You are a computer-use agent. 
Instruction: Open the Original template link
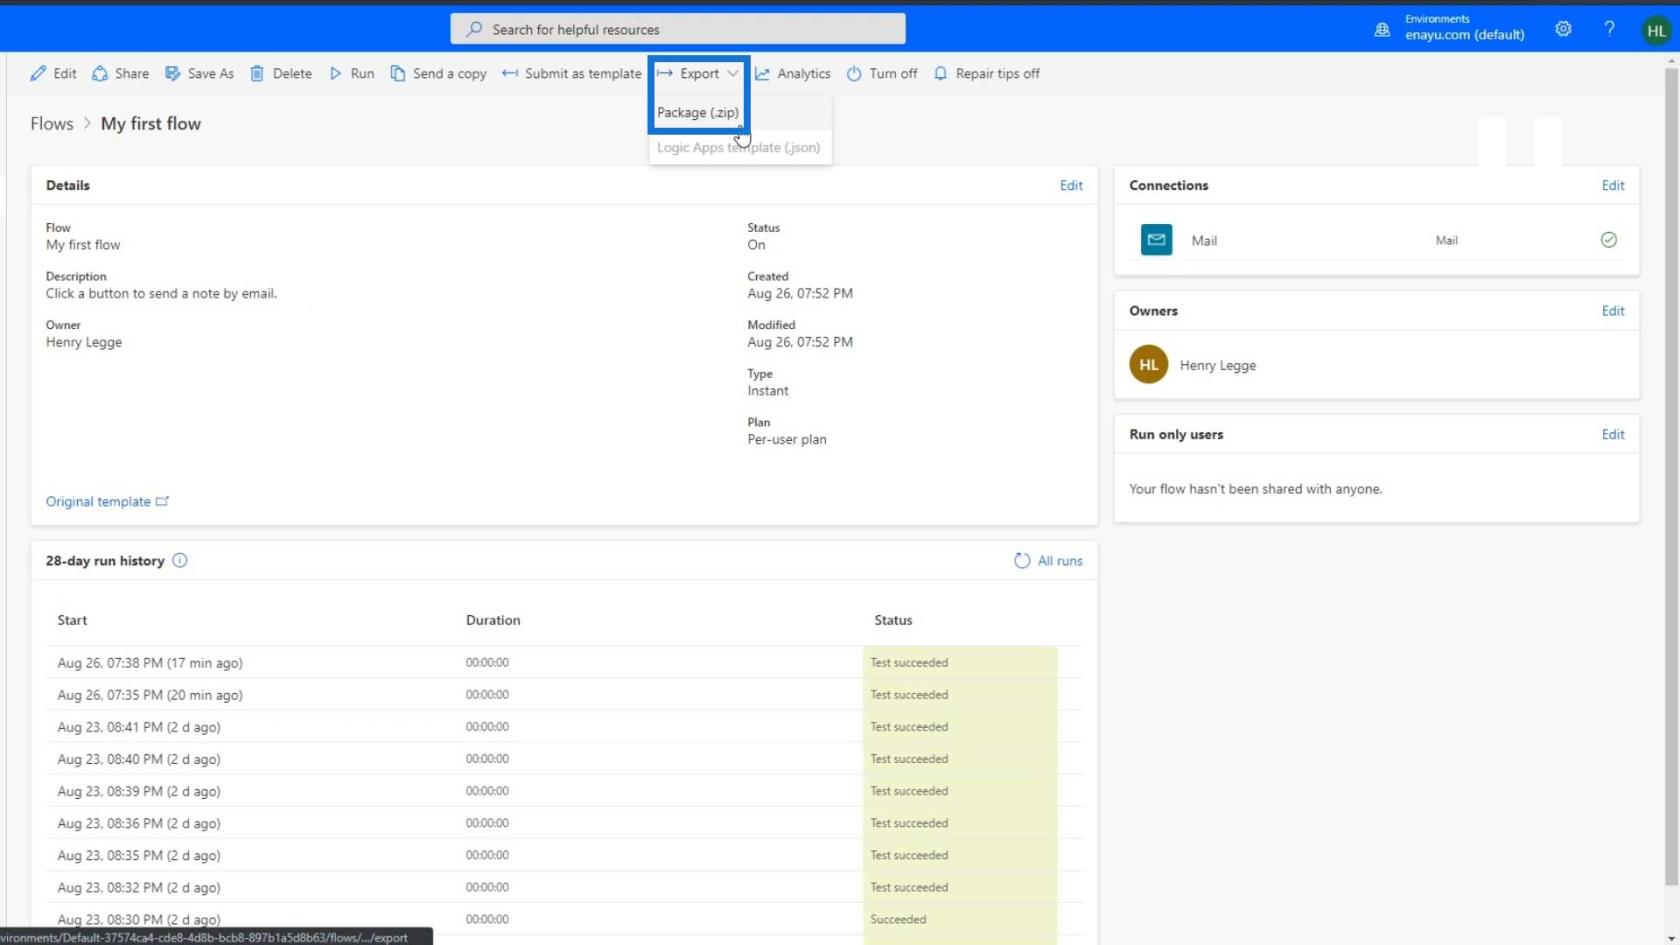(x=98, y=501)
